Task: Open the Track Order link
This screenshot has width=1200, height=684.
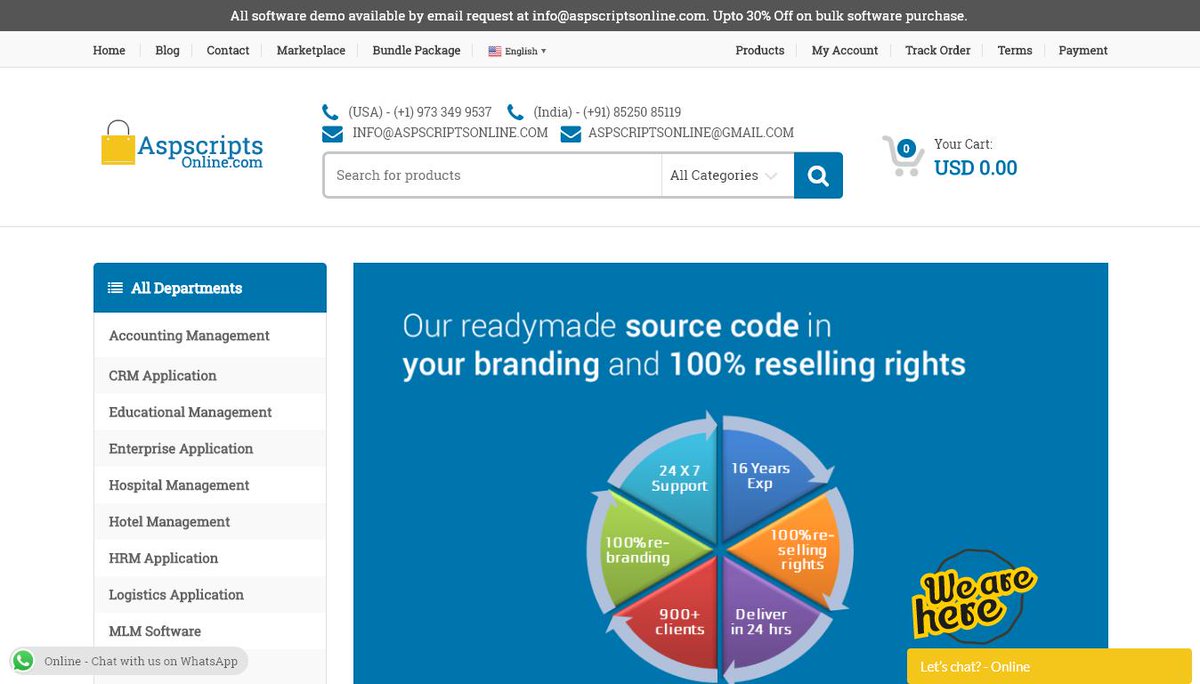Action: click(938, 50)
